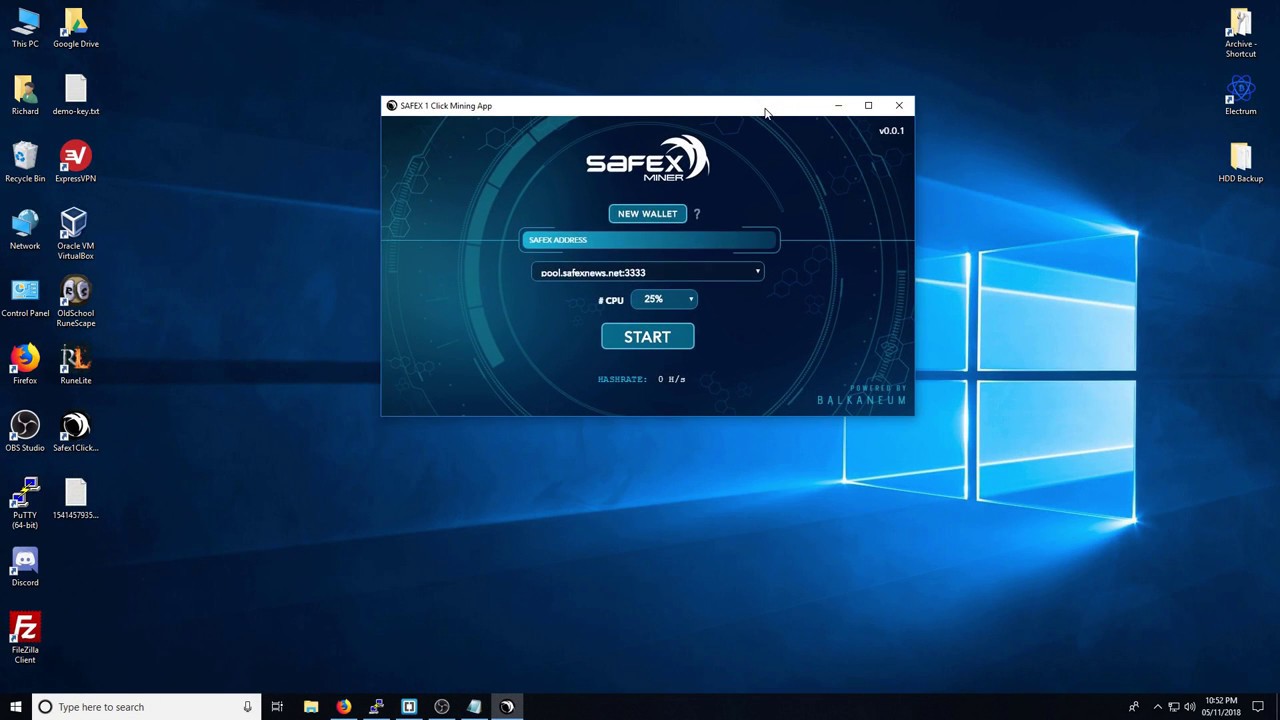Open the taskbar clock and calendar
Image resolution: width=1280 pixels, height=720 pixels.
click(x=1221, y=707)
